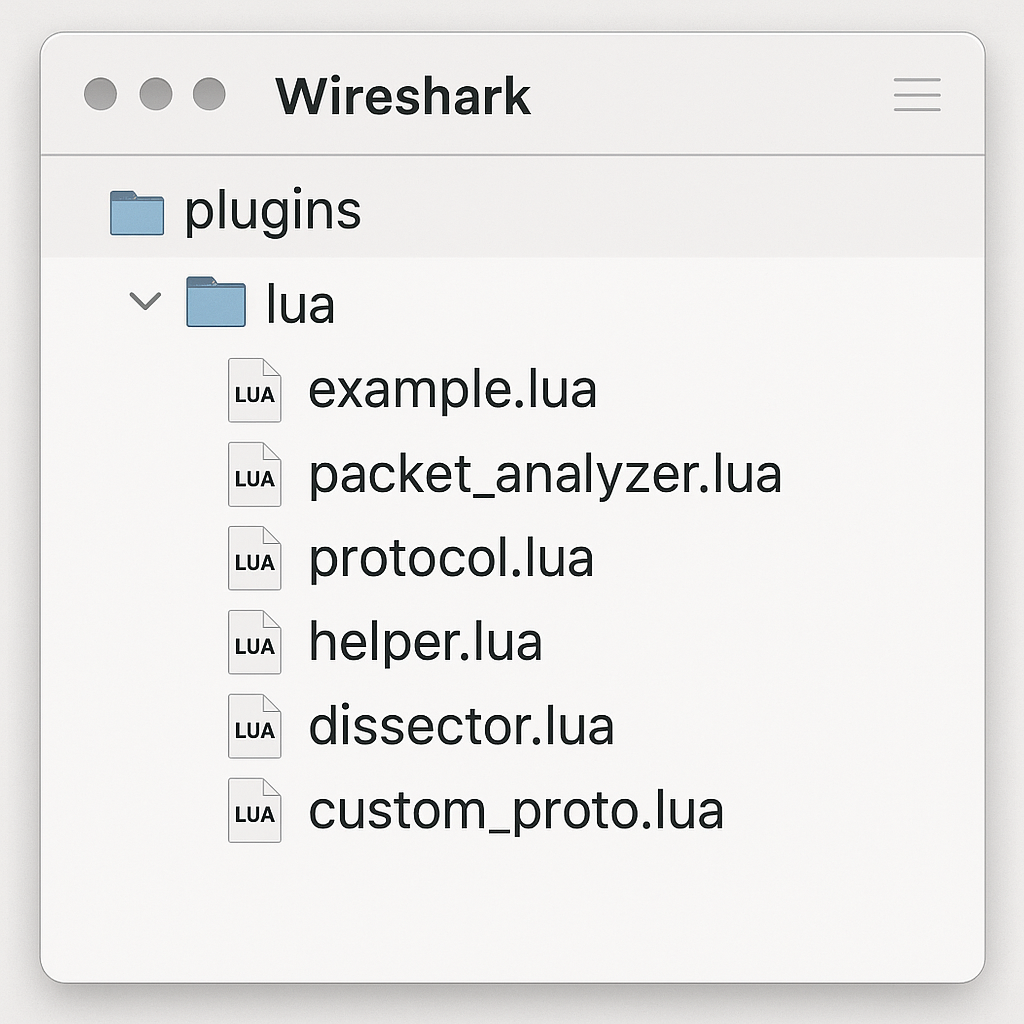
Task: Click the plugins folder icon
Action: [x=136, y=211]
